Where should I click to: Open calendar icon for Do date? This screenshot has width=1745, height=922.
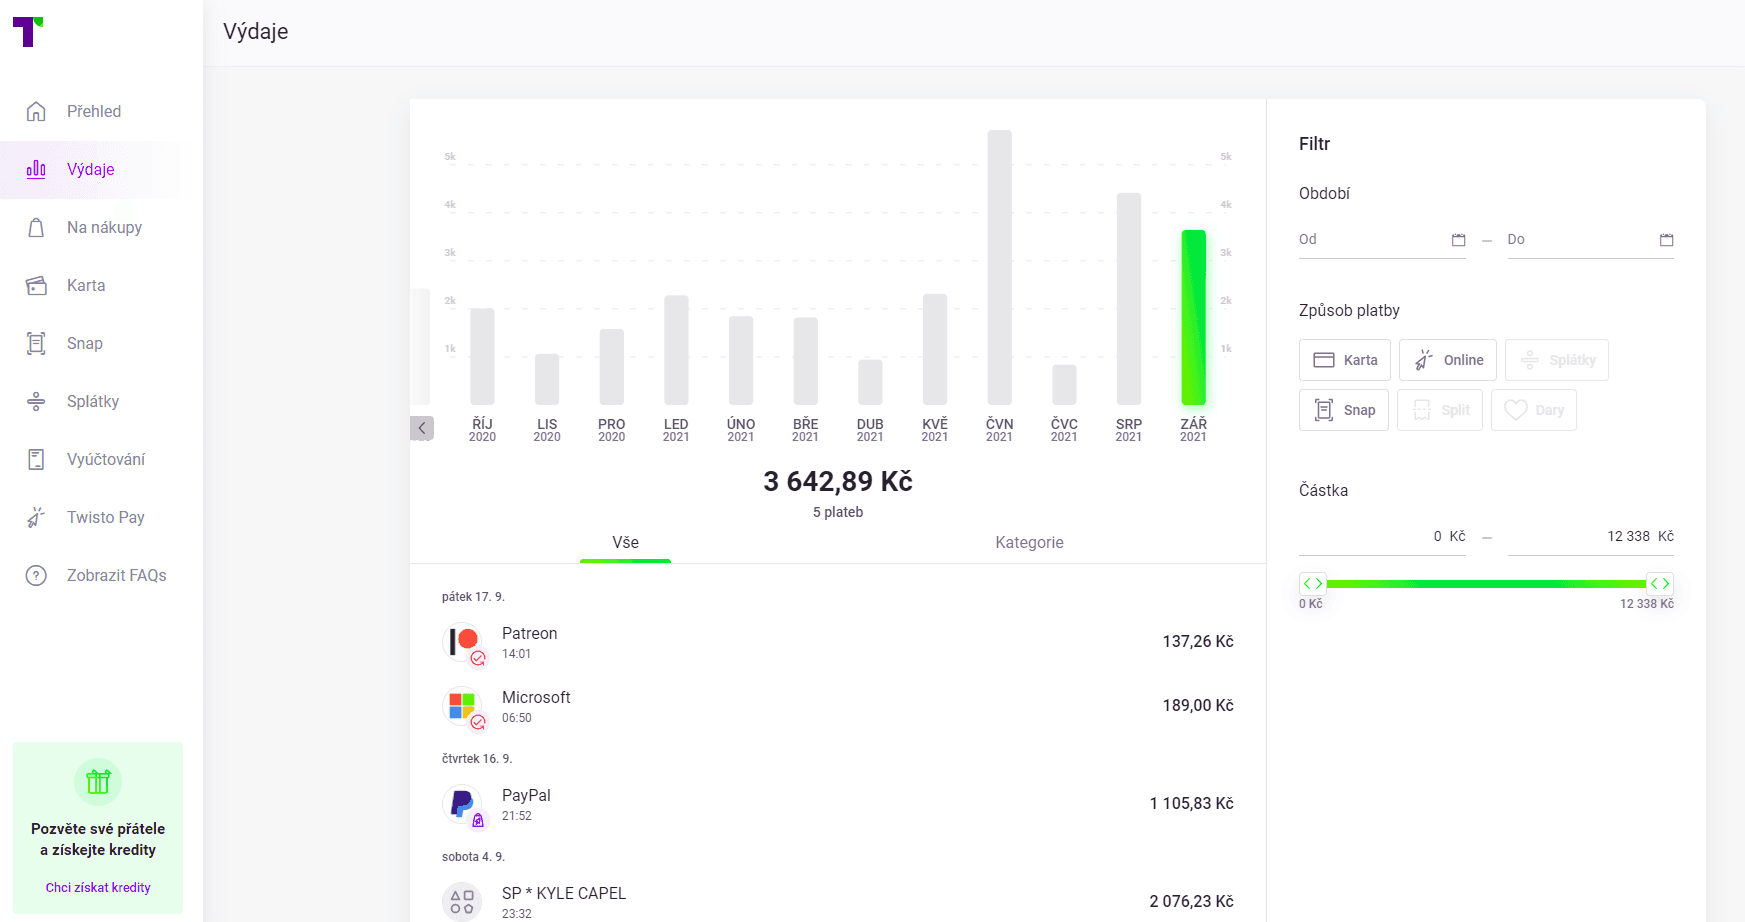(x=1666, y=240)
